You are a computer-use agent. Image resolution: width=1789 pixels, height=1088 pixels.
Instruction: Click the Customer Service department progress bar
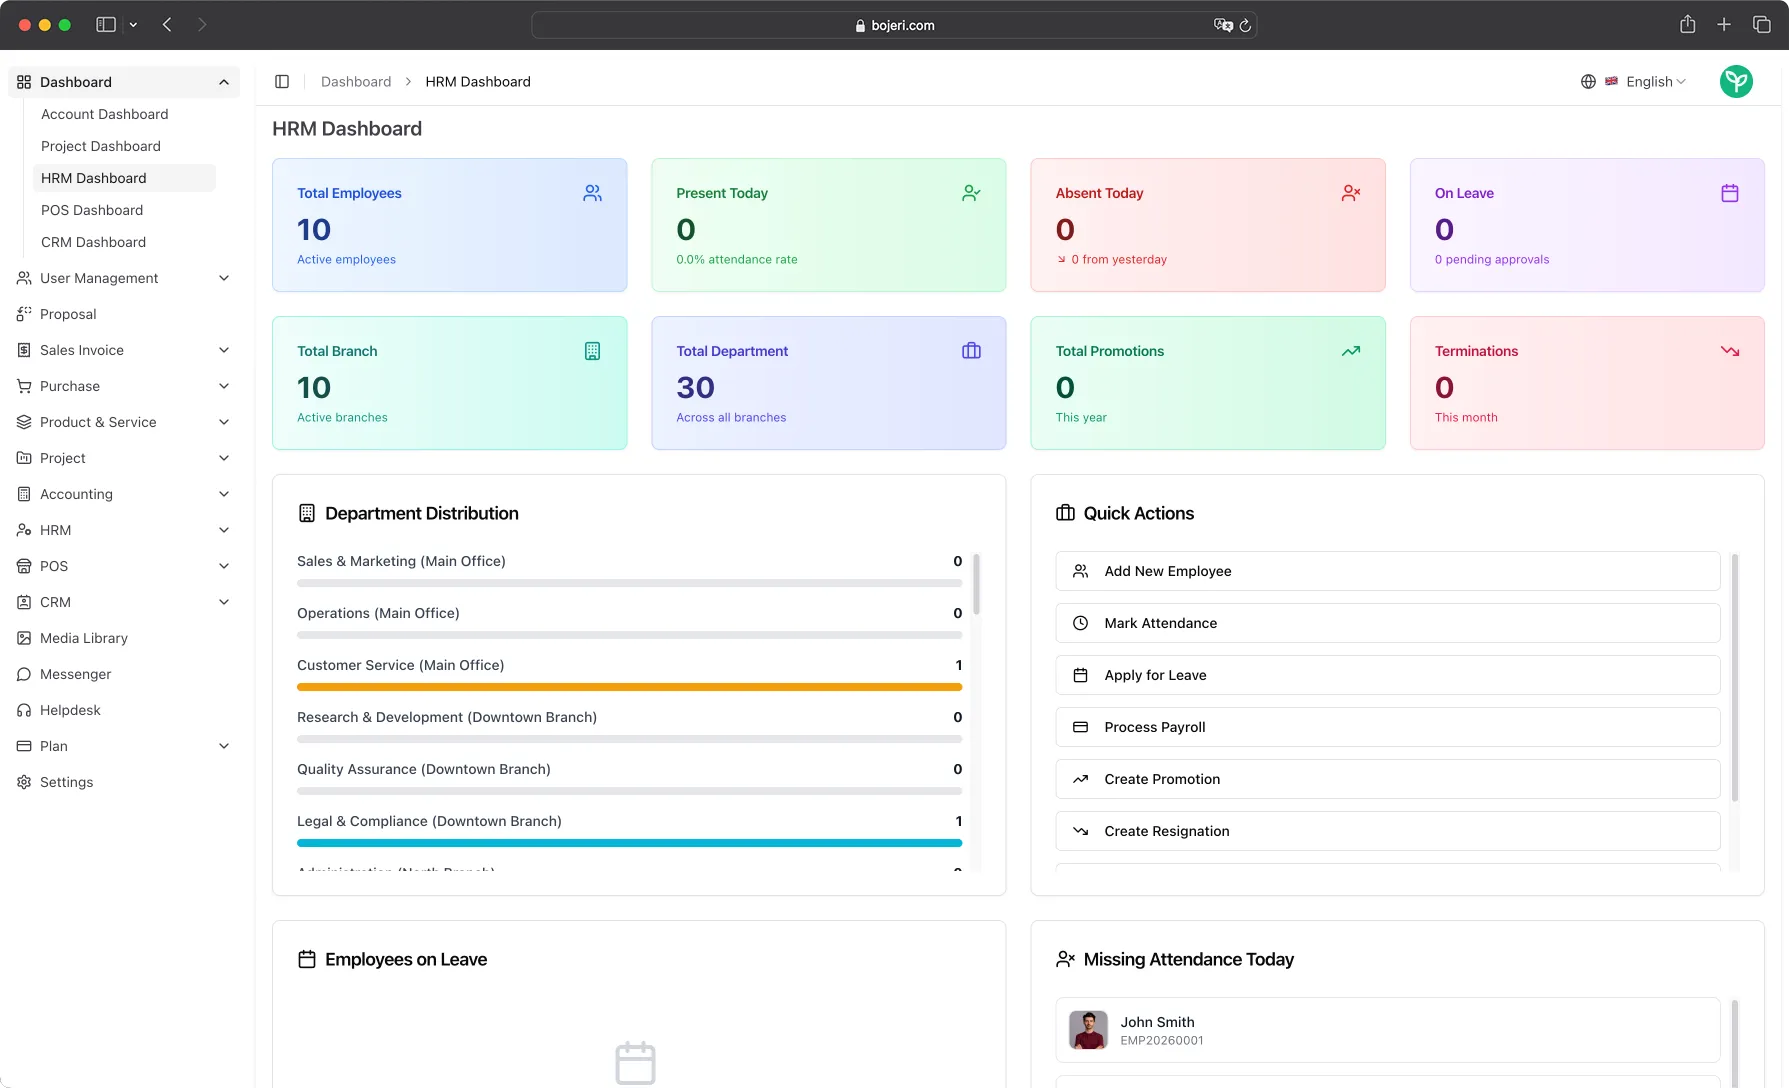pos(629,687)
